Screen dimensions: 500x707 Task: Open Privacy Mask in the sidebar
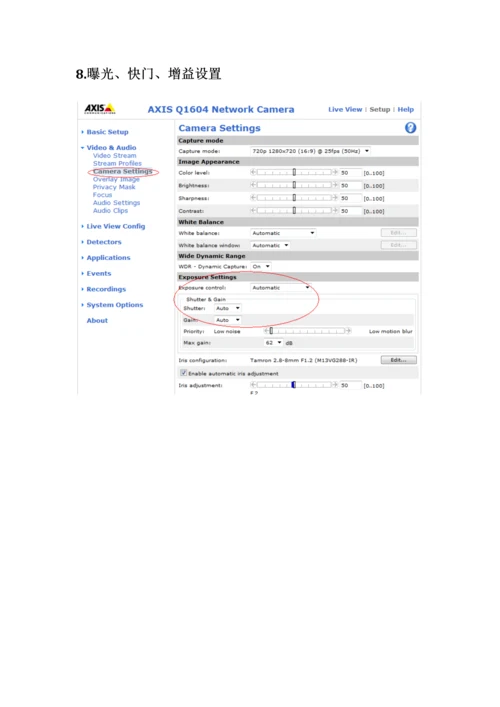click(x=114, y=187)
